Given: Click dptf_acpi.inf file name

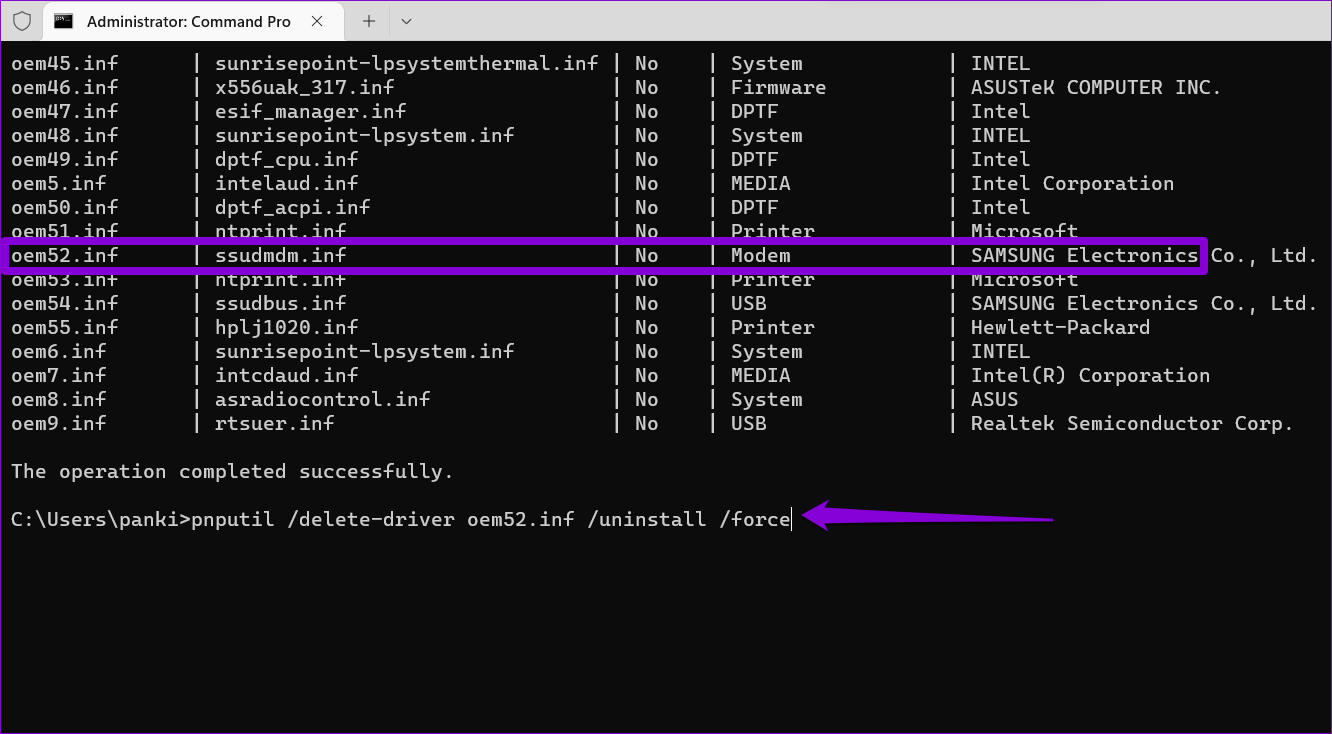Looking at the screenshot, I should pyautogui.click(x=293, y=208).
